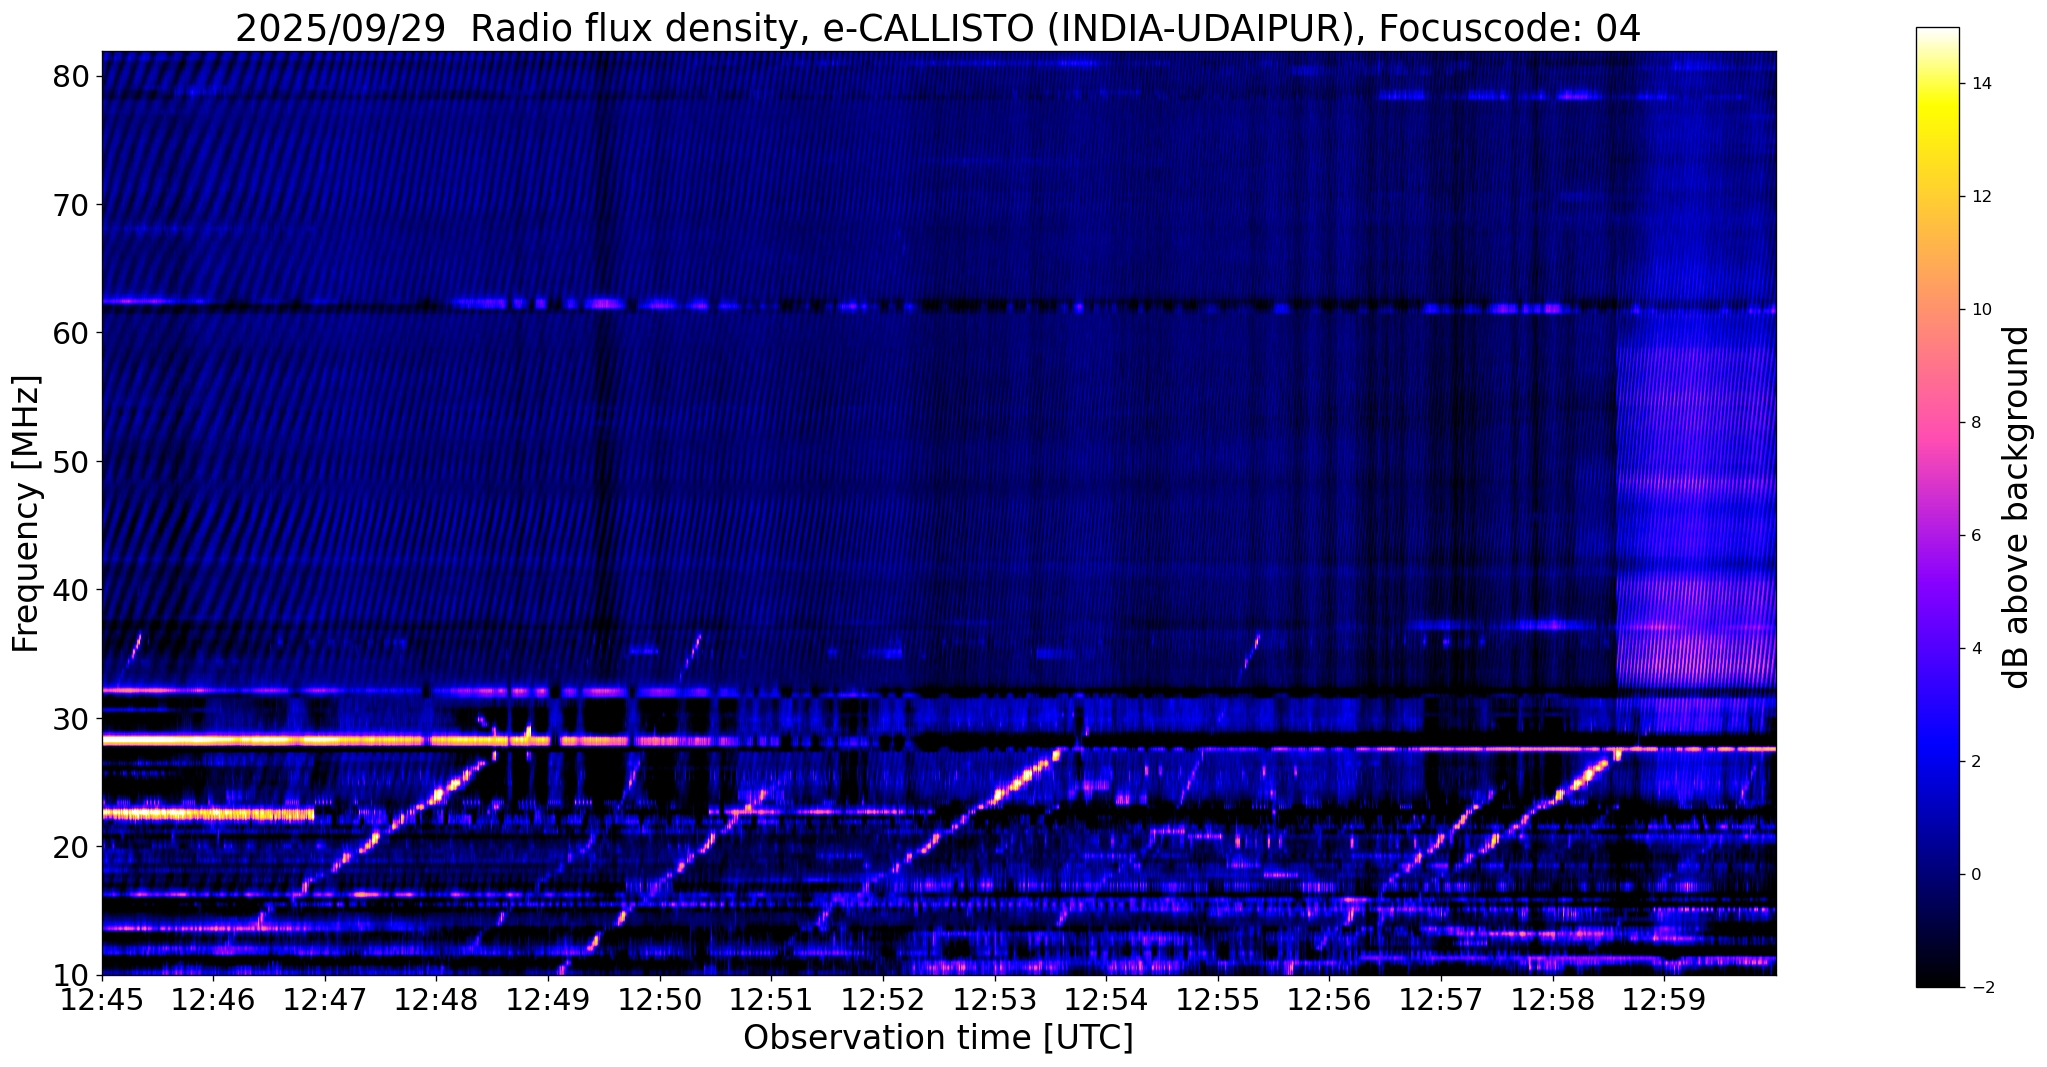
Task: Click the 12:54 time axis label
Action: (1106, 1000)
